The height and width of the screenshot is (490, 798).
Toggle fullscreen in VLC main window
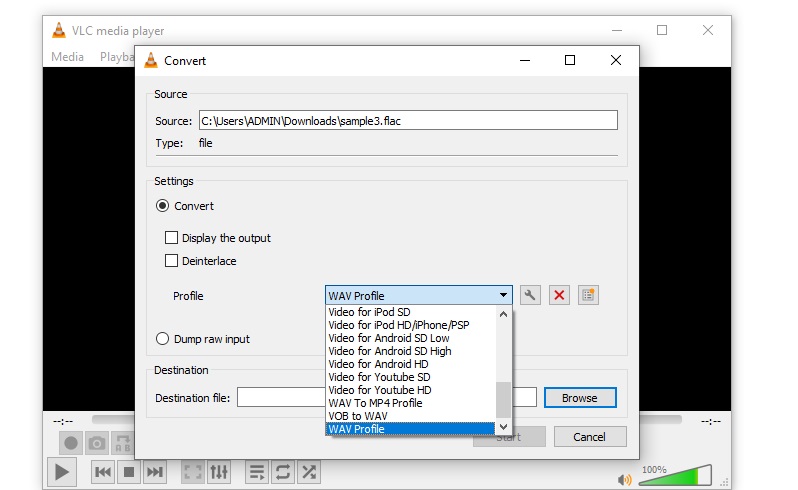193,472
